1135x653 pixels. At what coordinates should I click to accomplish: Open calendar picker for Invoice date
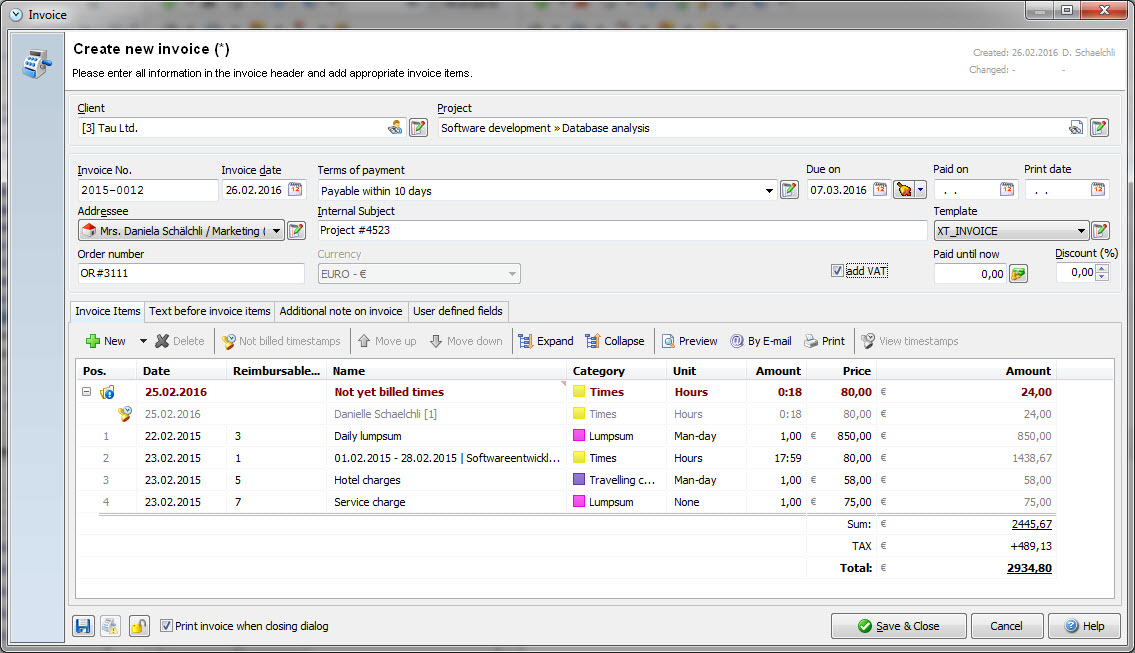coord(295,190)
